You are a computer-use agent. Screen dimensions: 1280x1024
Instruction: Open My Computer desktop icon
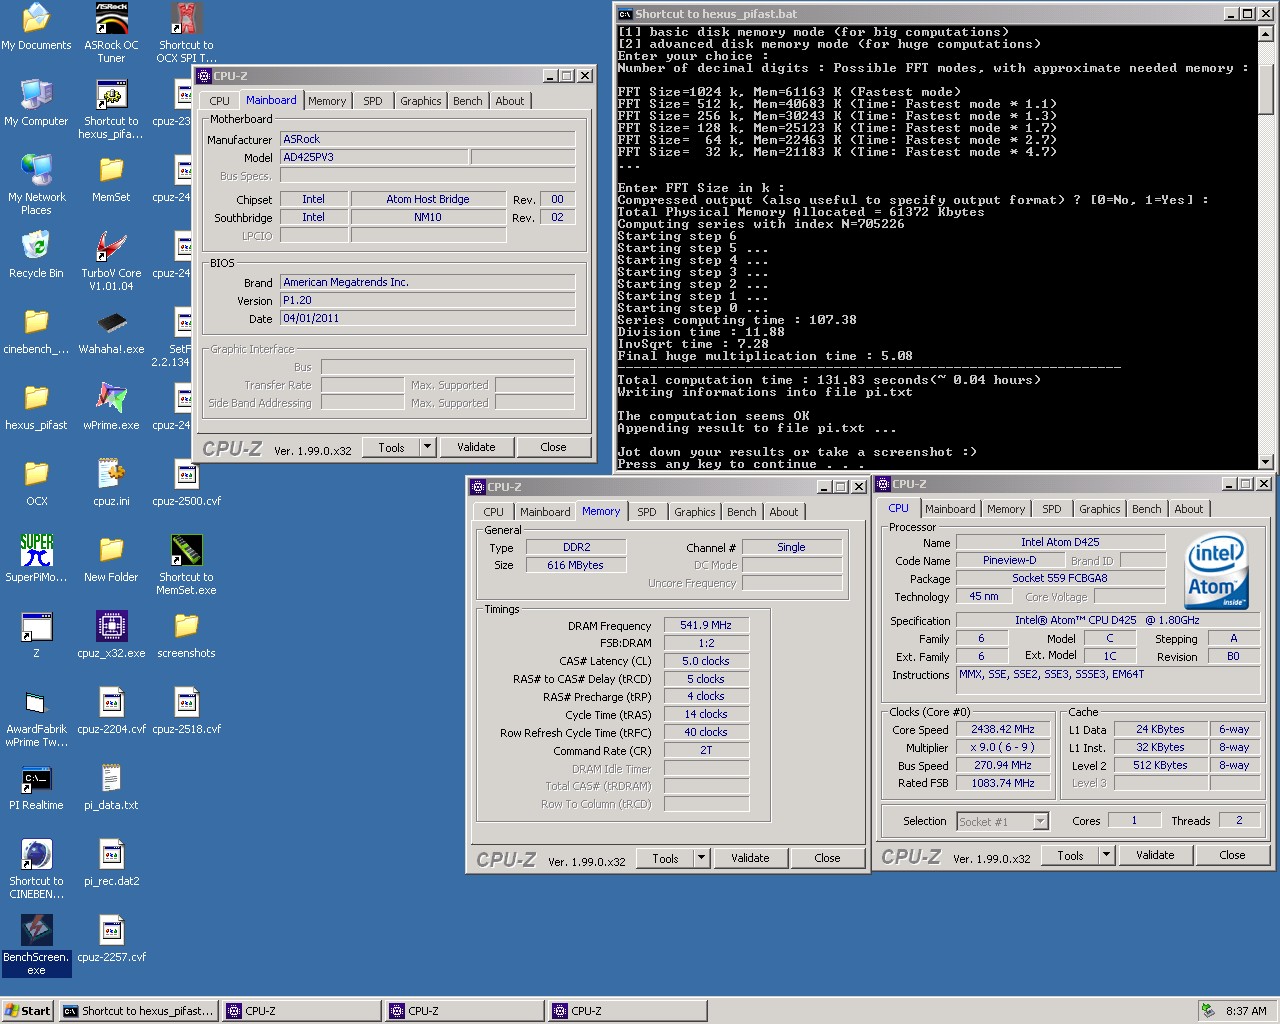36,103
